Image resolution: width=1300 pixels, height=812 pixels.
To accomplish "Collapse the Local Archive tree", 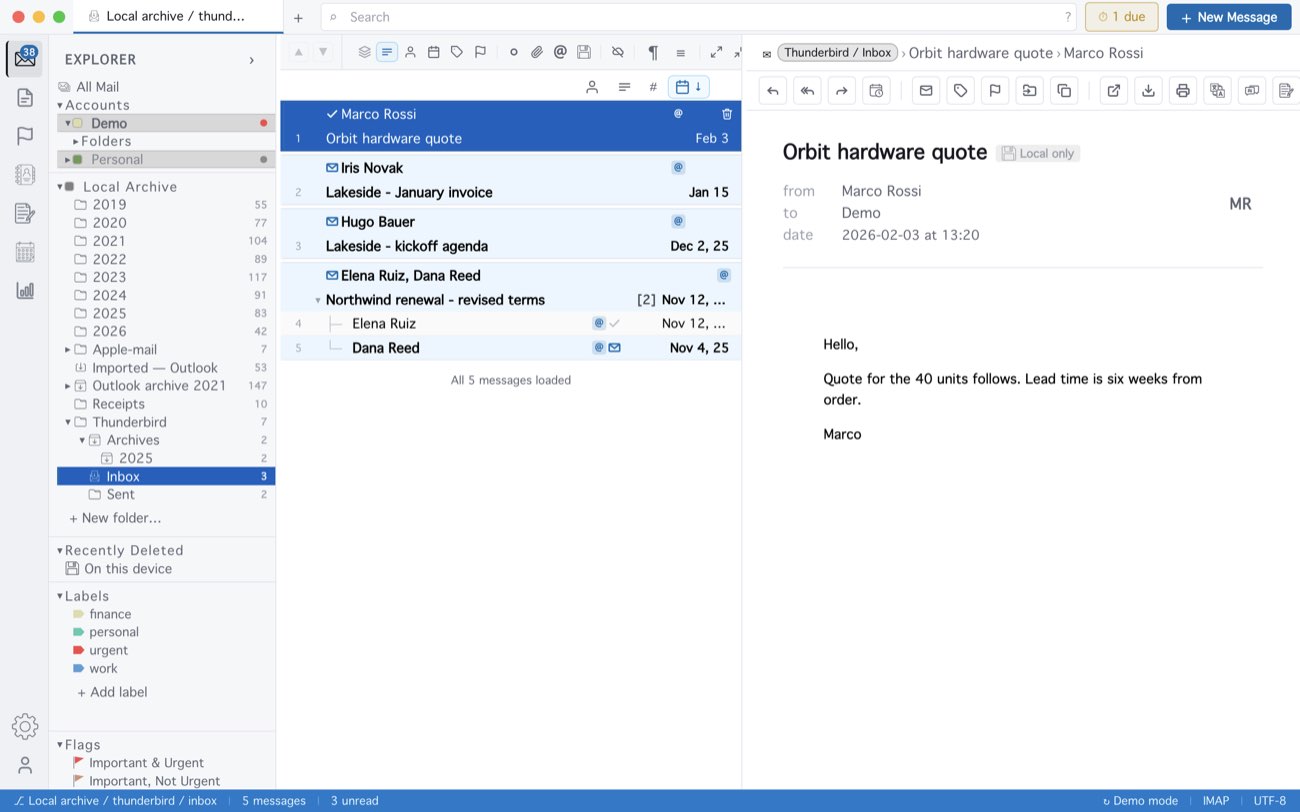I will pos(60,187).
